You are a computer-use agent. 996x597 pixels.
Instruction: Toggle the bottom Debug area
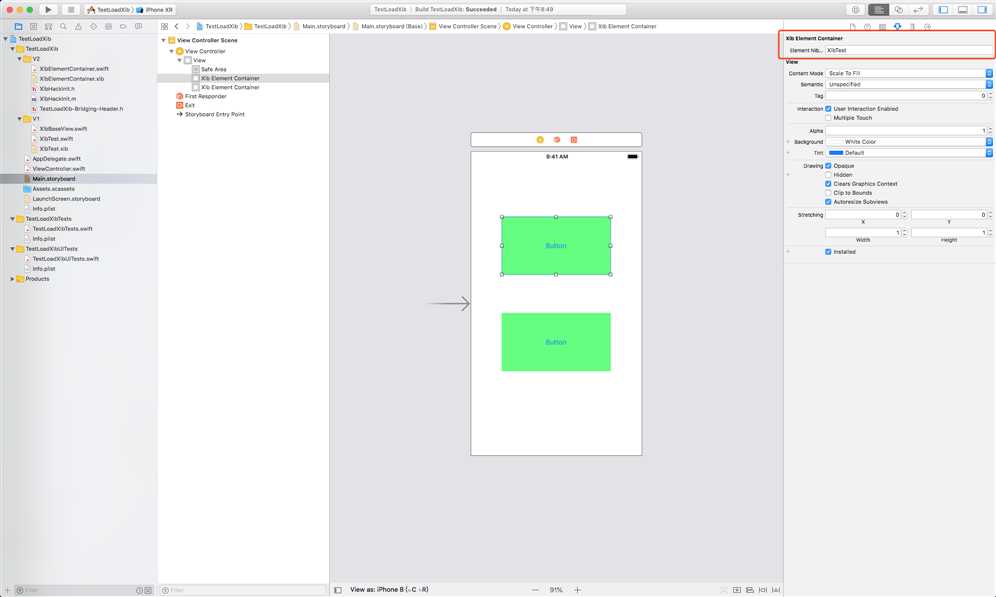pos(963,10)
